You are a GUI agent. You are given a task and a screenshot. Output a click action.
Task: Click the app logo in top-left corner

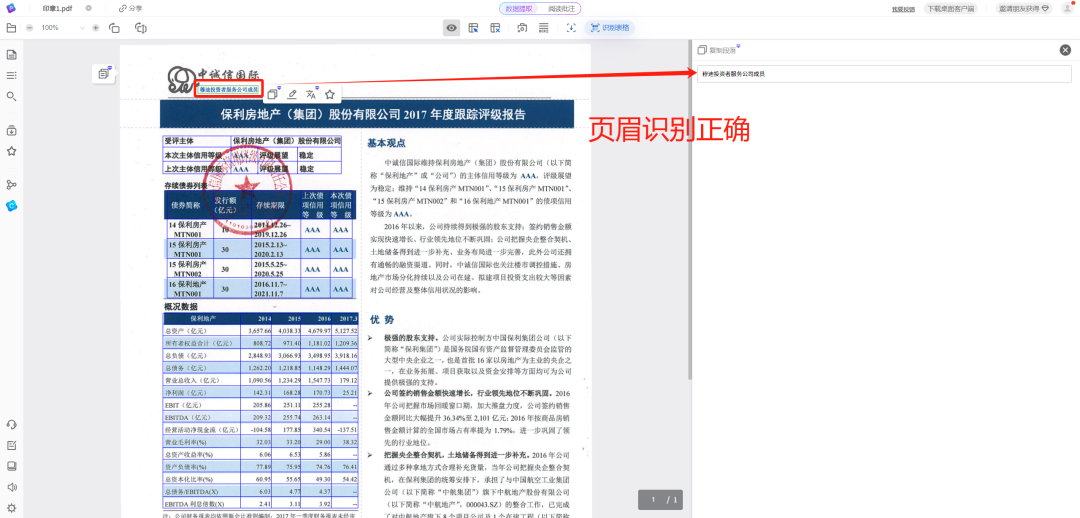(10, 8)
